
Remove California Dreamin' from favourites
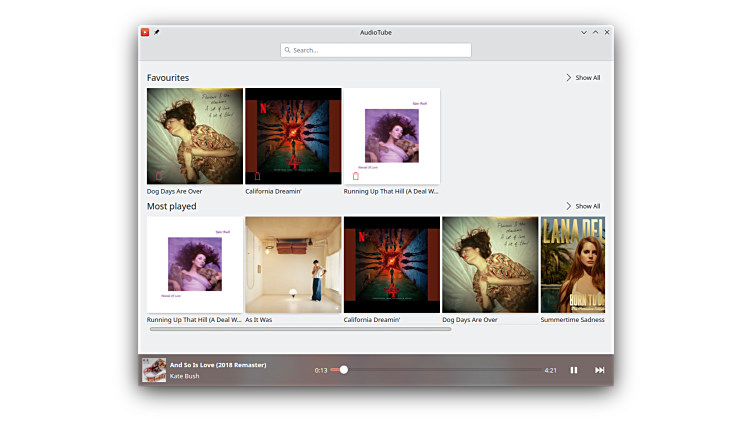pos(256,176)
